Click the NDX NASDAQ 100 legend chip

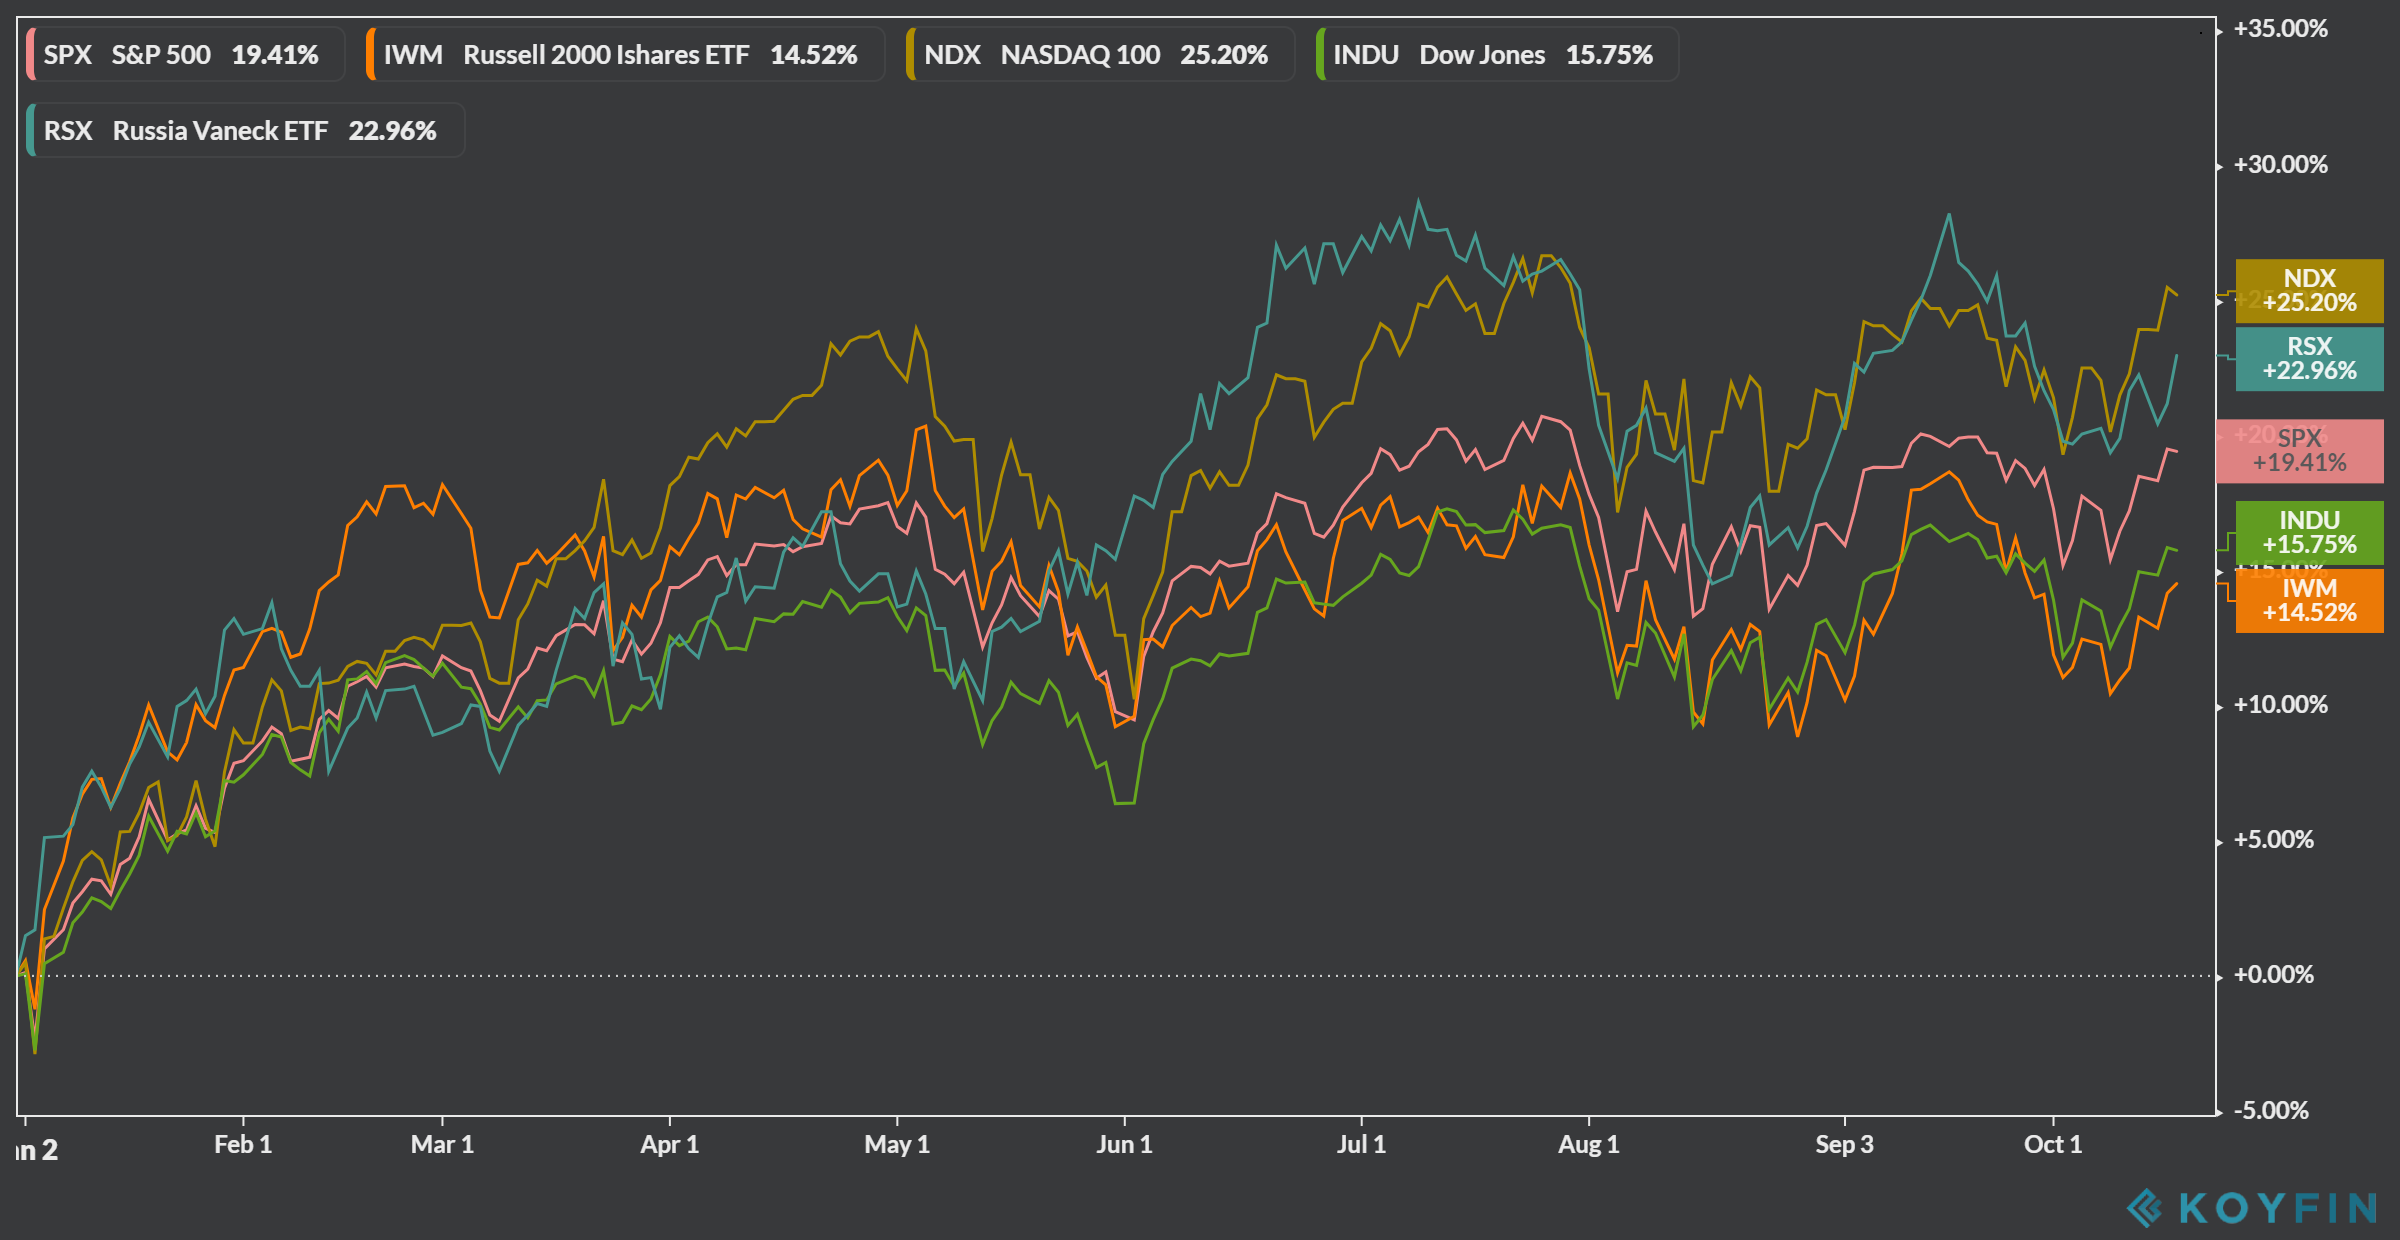(1100, 54)
